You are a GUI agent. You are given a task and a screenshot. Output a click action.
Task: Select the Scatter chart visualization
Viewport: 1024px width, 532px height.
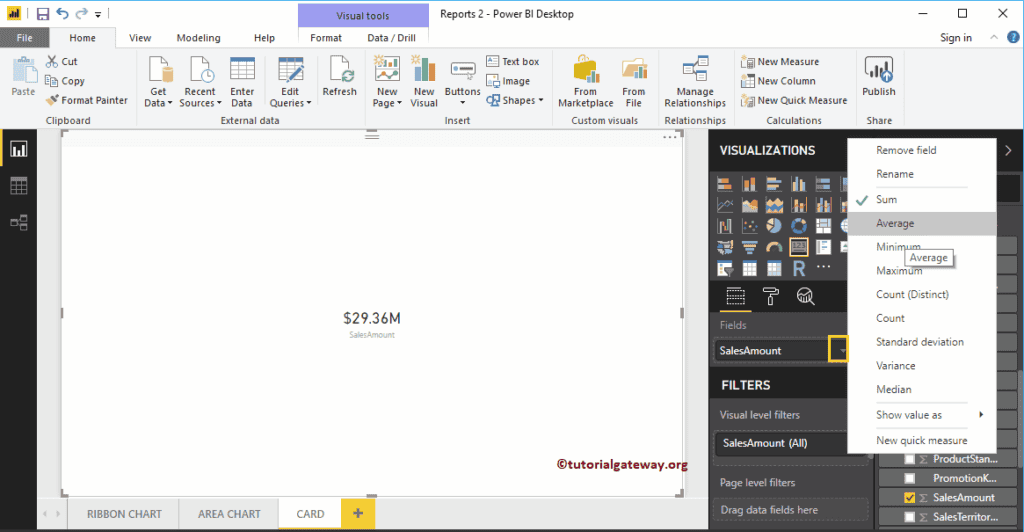(x=749, y=227)
